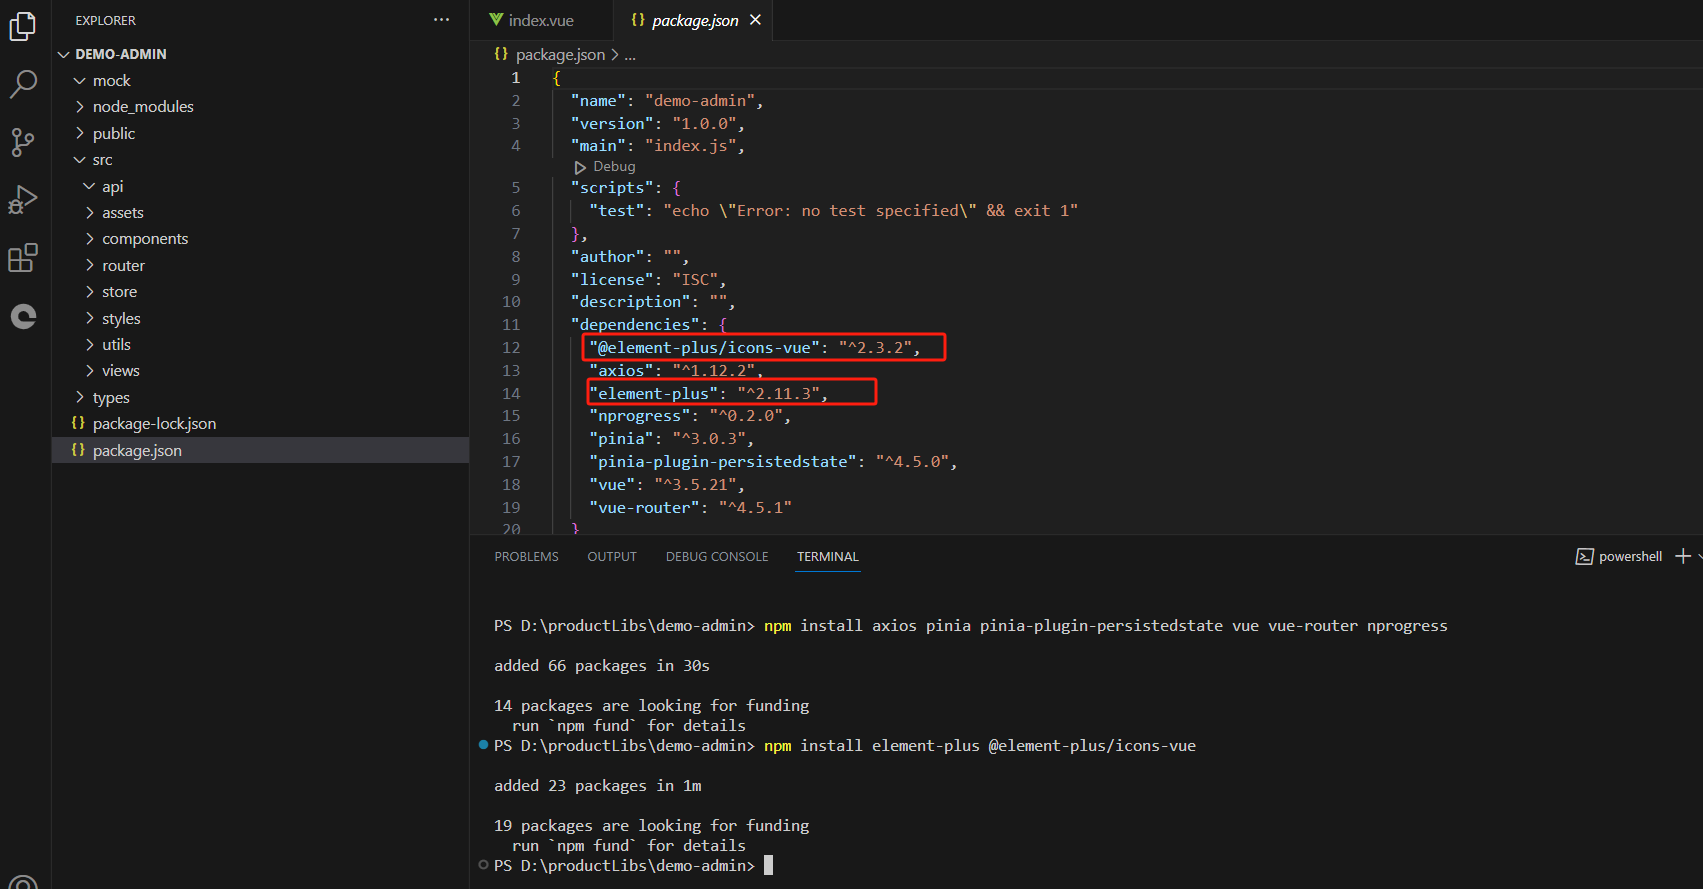Click line number 12 in gutter
The image size is (1703, 889).
click(511, 347)
